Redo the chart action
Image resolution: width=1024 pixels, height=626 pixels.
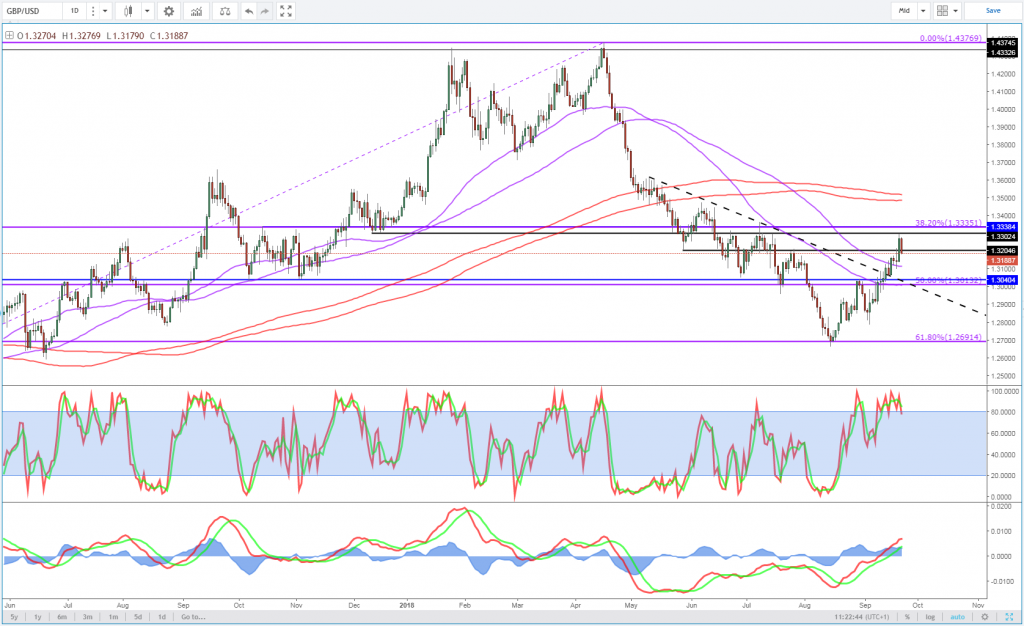(x=265, y=11)
